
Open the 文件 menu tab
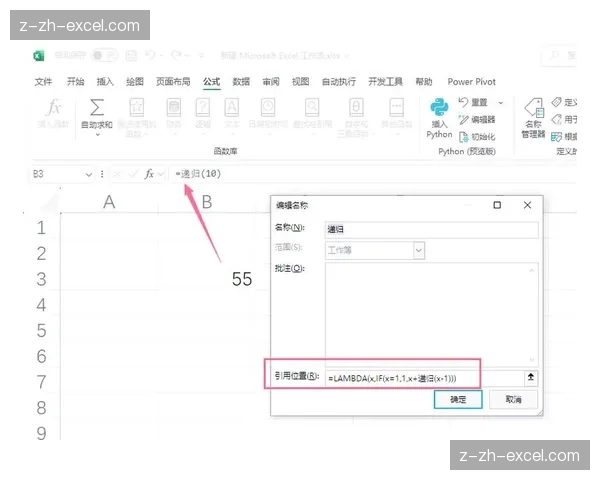43,82
